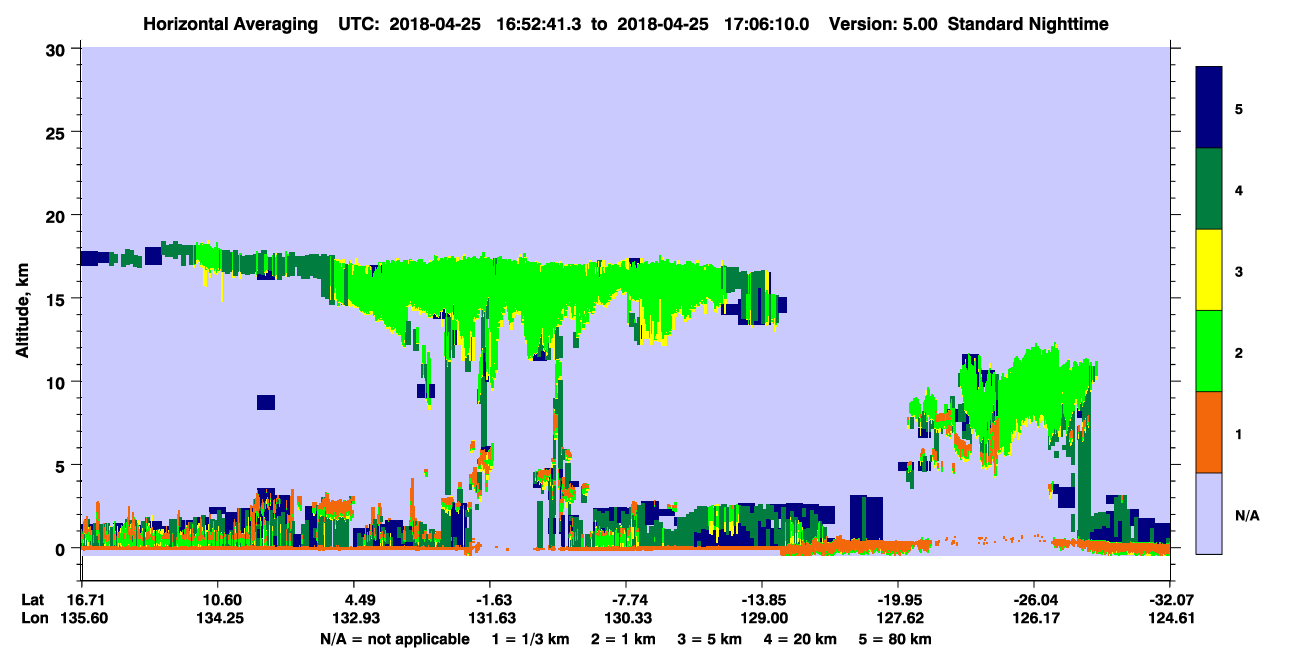Click the 16.71 latitude tick label

click(x=82, y=599)
